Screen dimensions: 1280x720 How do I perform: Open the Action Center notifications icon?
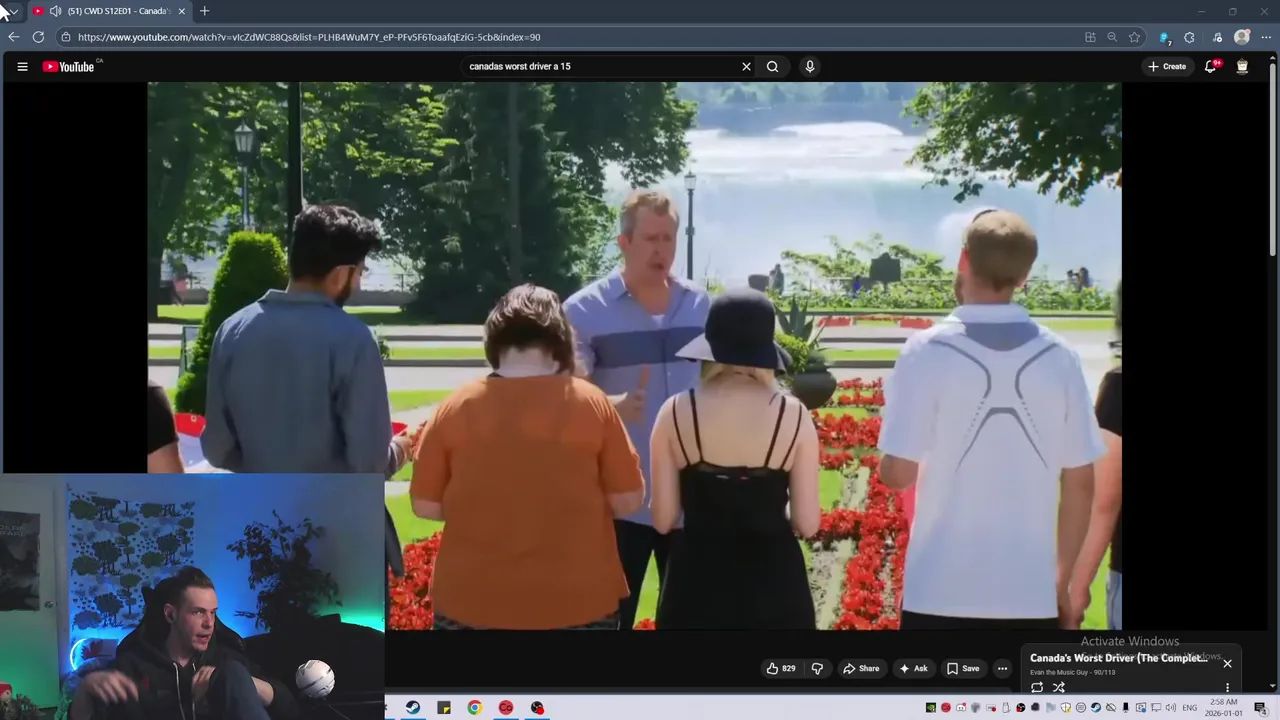[1260, 708]
